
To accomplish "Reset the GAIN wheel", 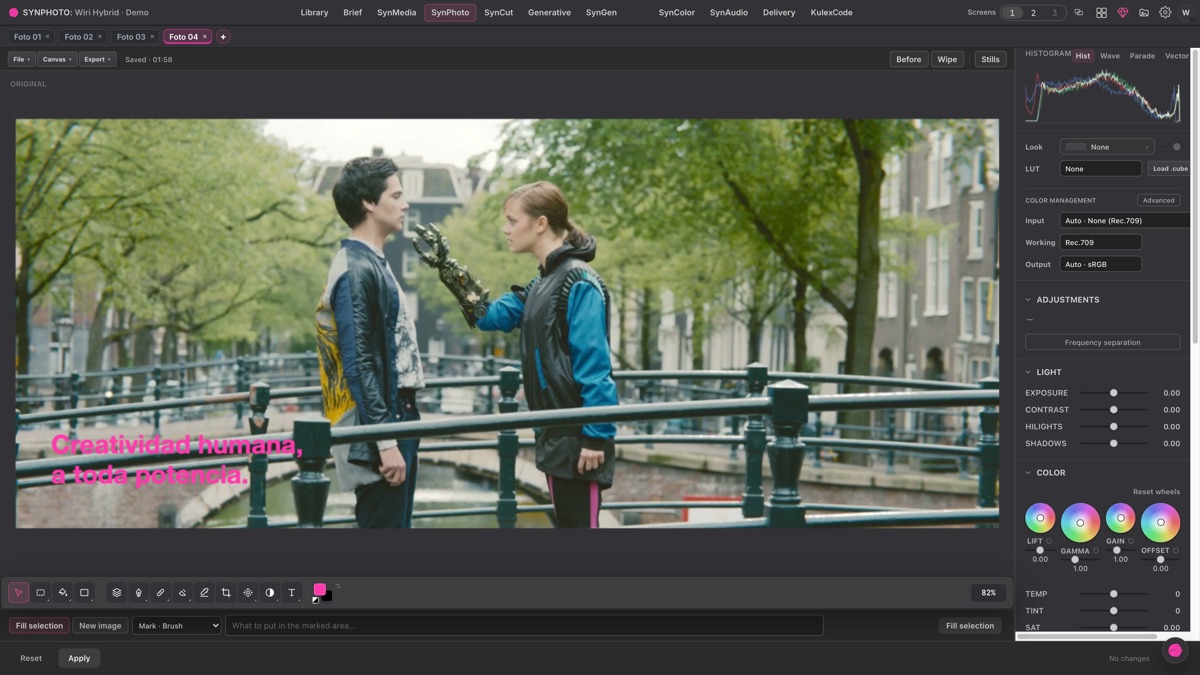I will (x=1131, y=541).
